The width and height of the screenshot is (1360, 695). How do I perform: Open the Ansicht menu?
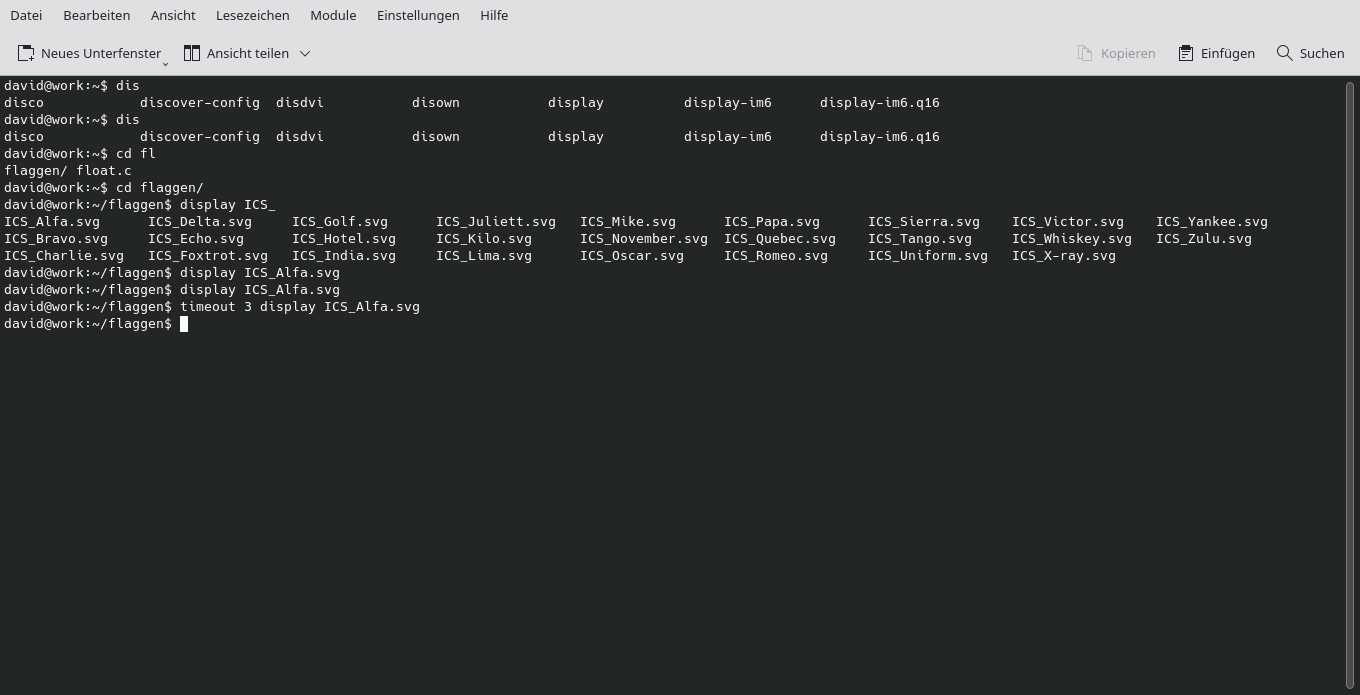tap(173, 15)
